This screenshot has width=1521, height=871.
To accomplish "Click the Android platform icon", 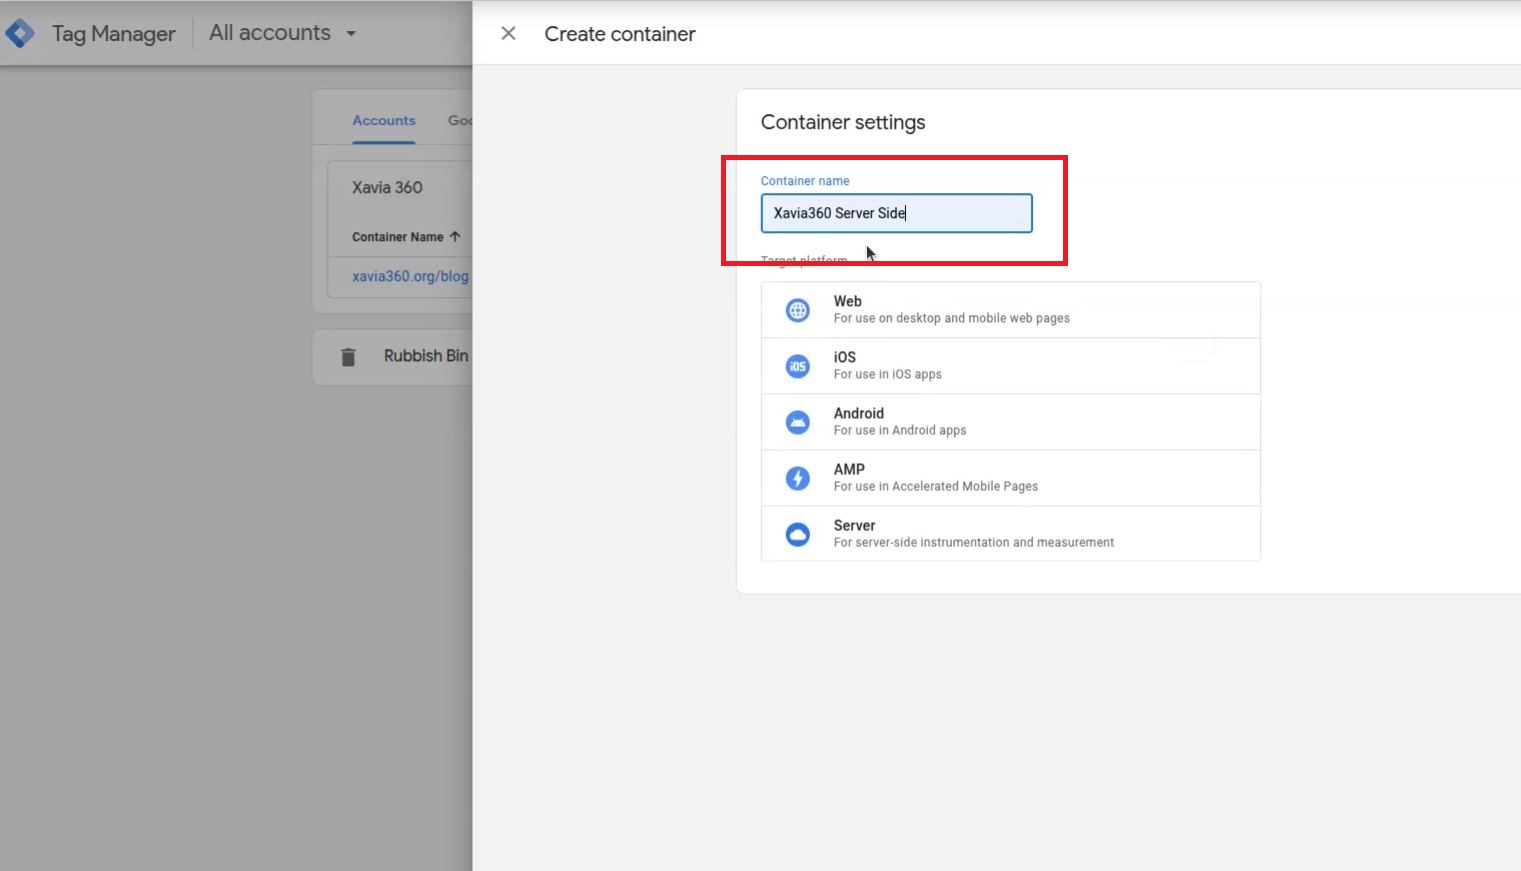I will 798,422.
